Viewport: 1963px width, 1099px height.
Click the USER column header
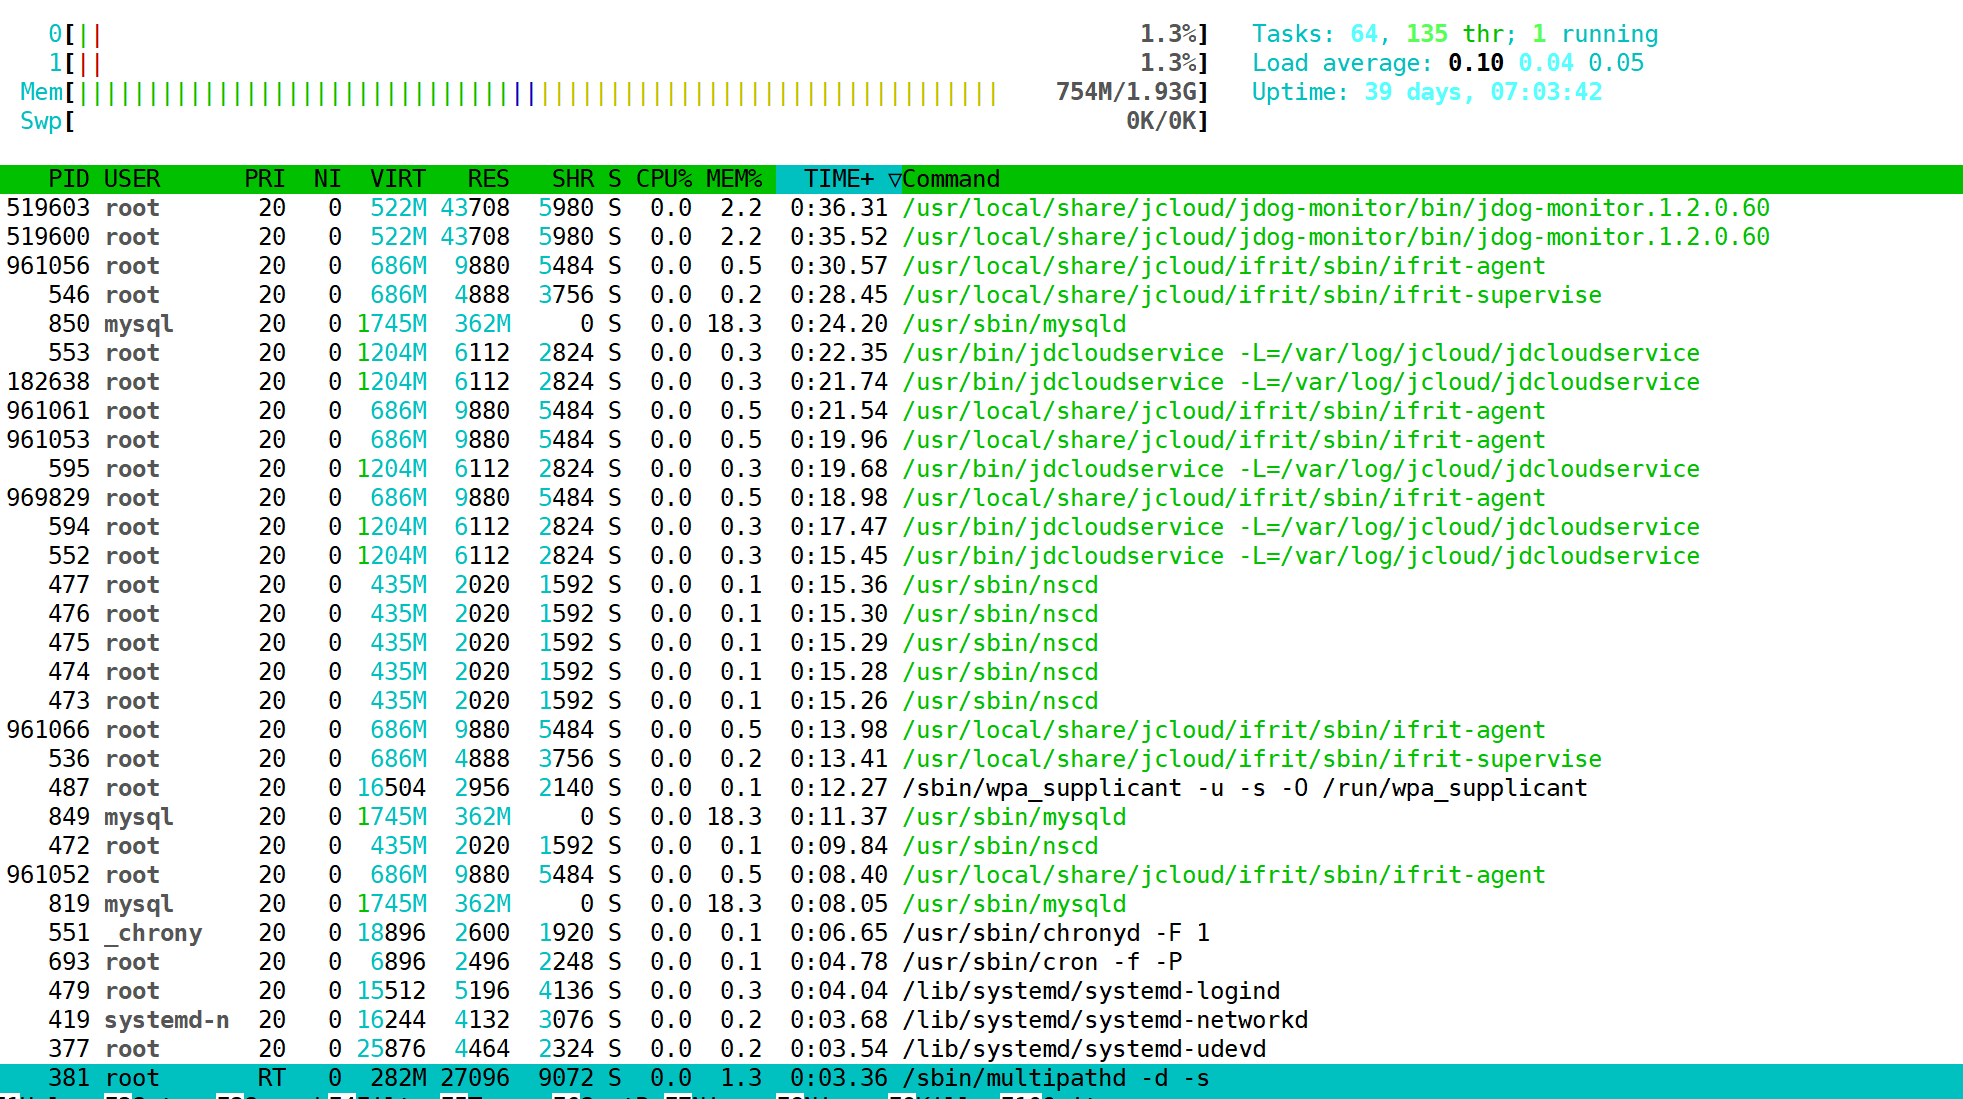point(132,180)
